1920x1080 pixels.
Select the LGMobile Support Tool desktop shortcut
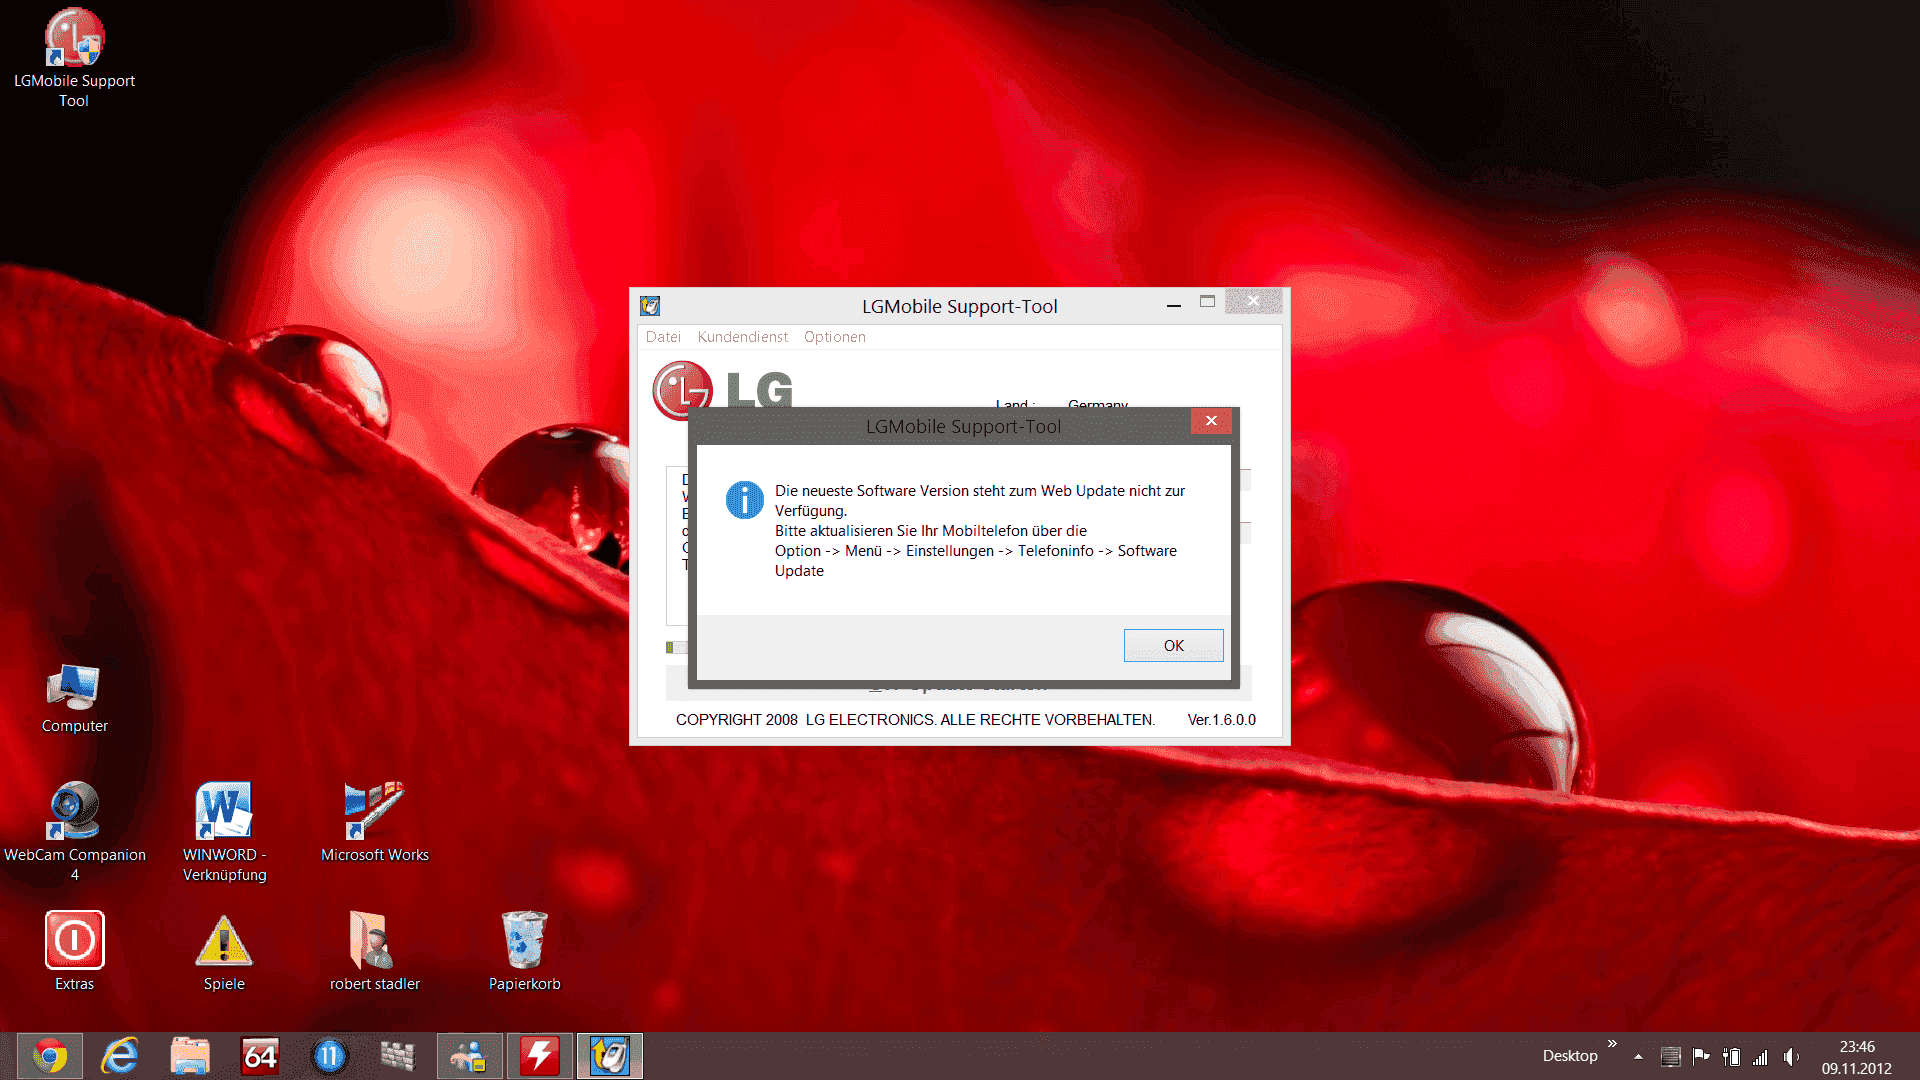[x=74, y=58]
